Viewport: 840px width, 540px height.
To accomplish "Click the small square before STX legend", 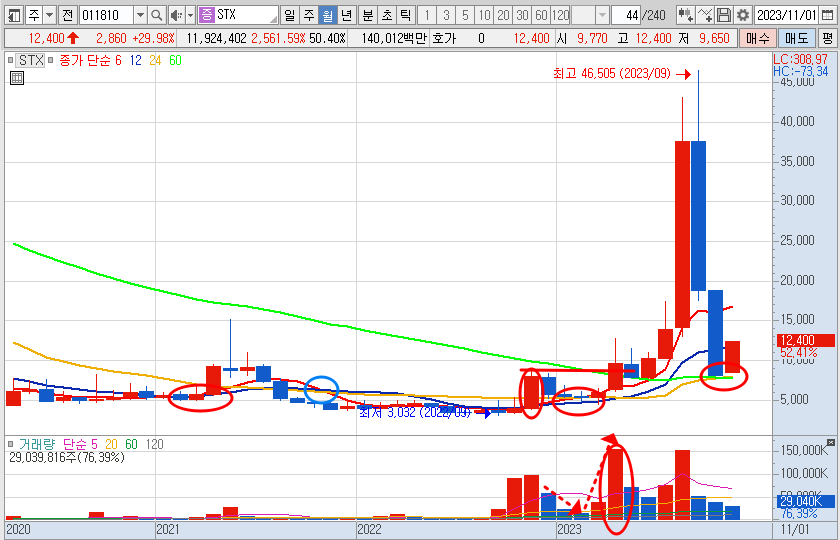I will [x=10, y=61].
